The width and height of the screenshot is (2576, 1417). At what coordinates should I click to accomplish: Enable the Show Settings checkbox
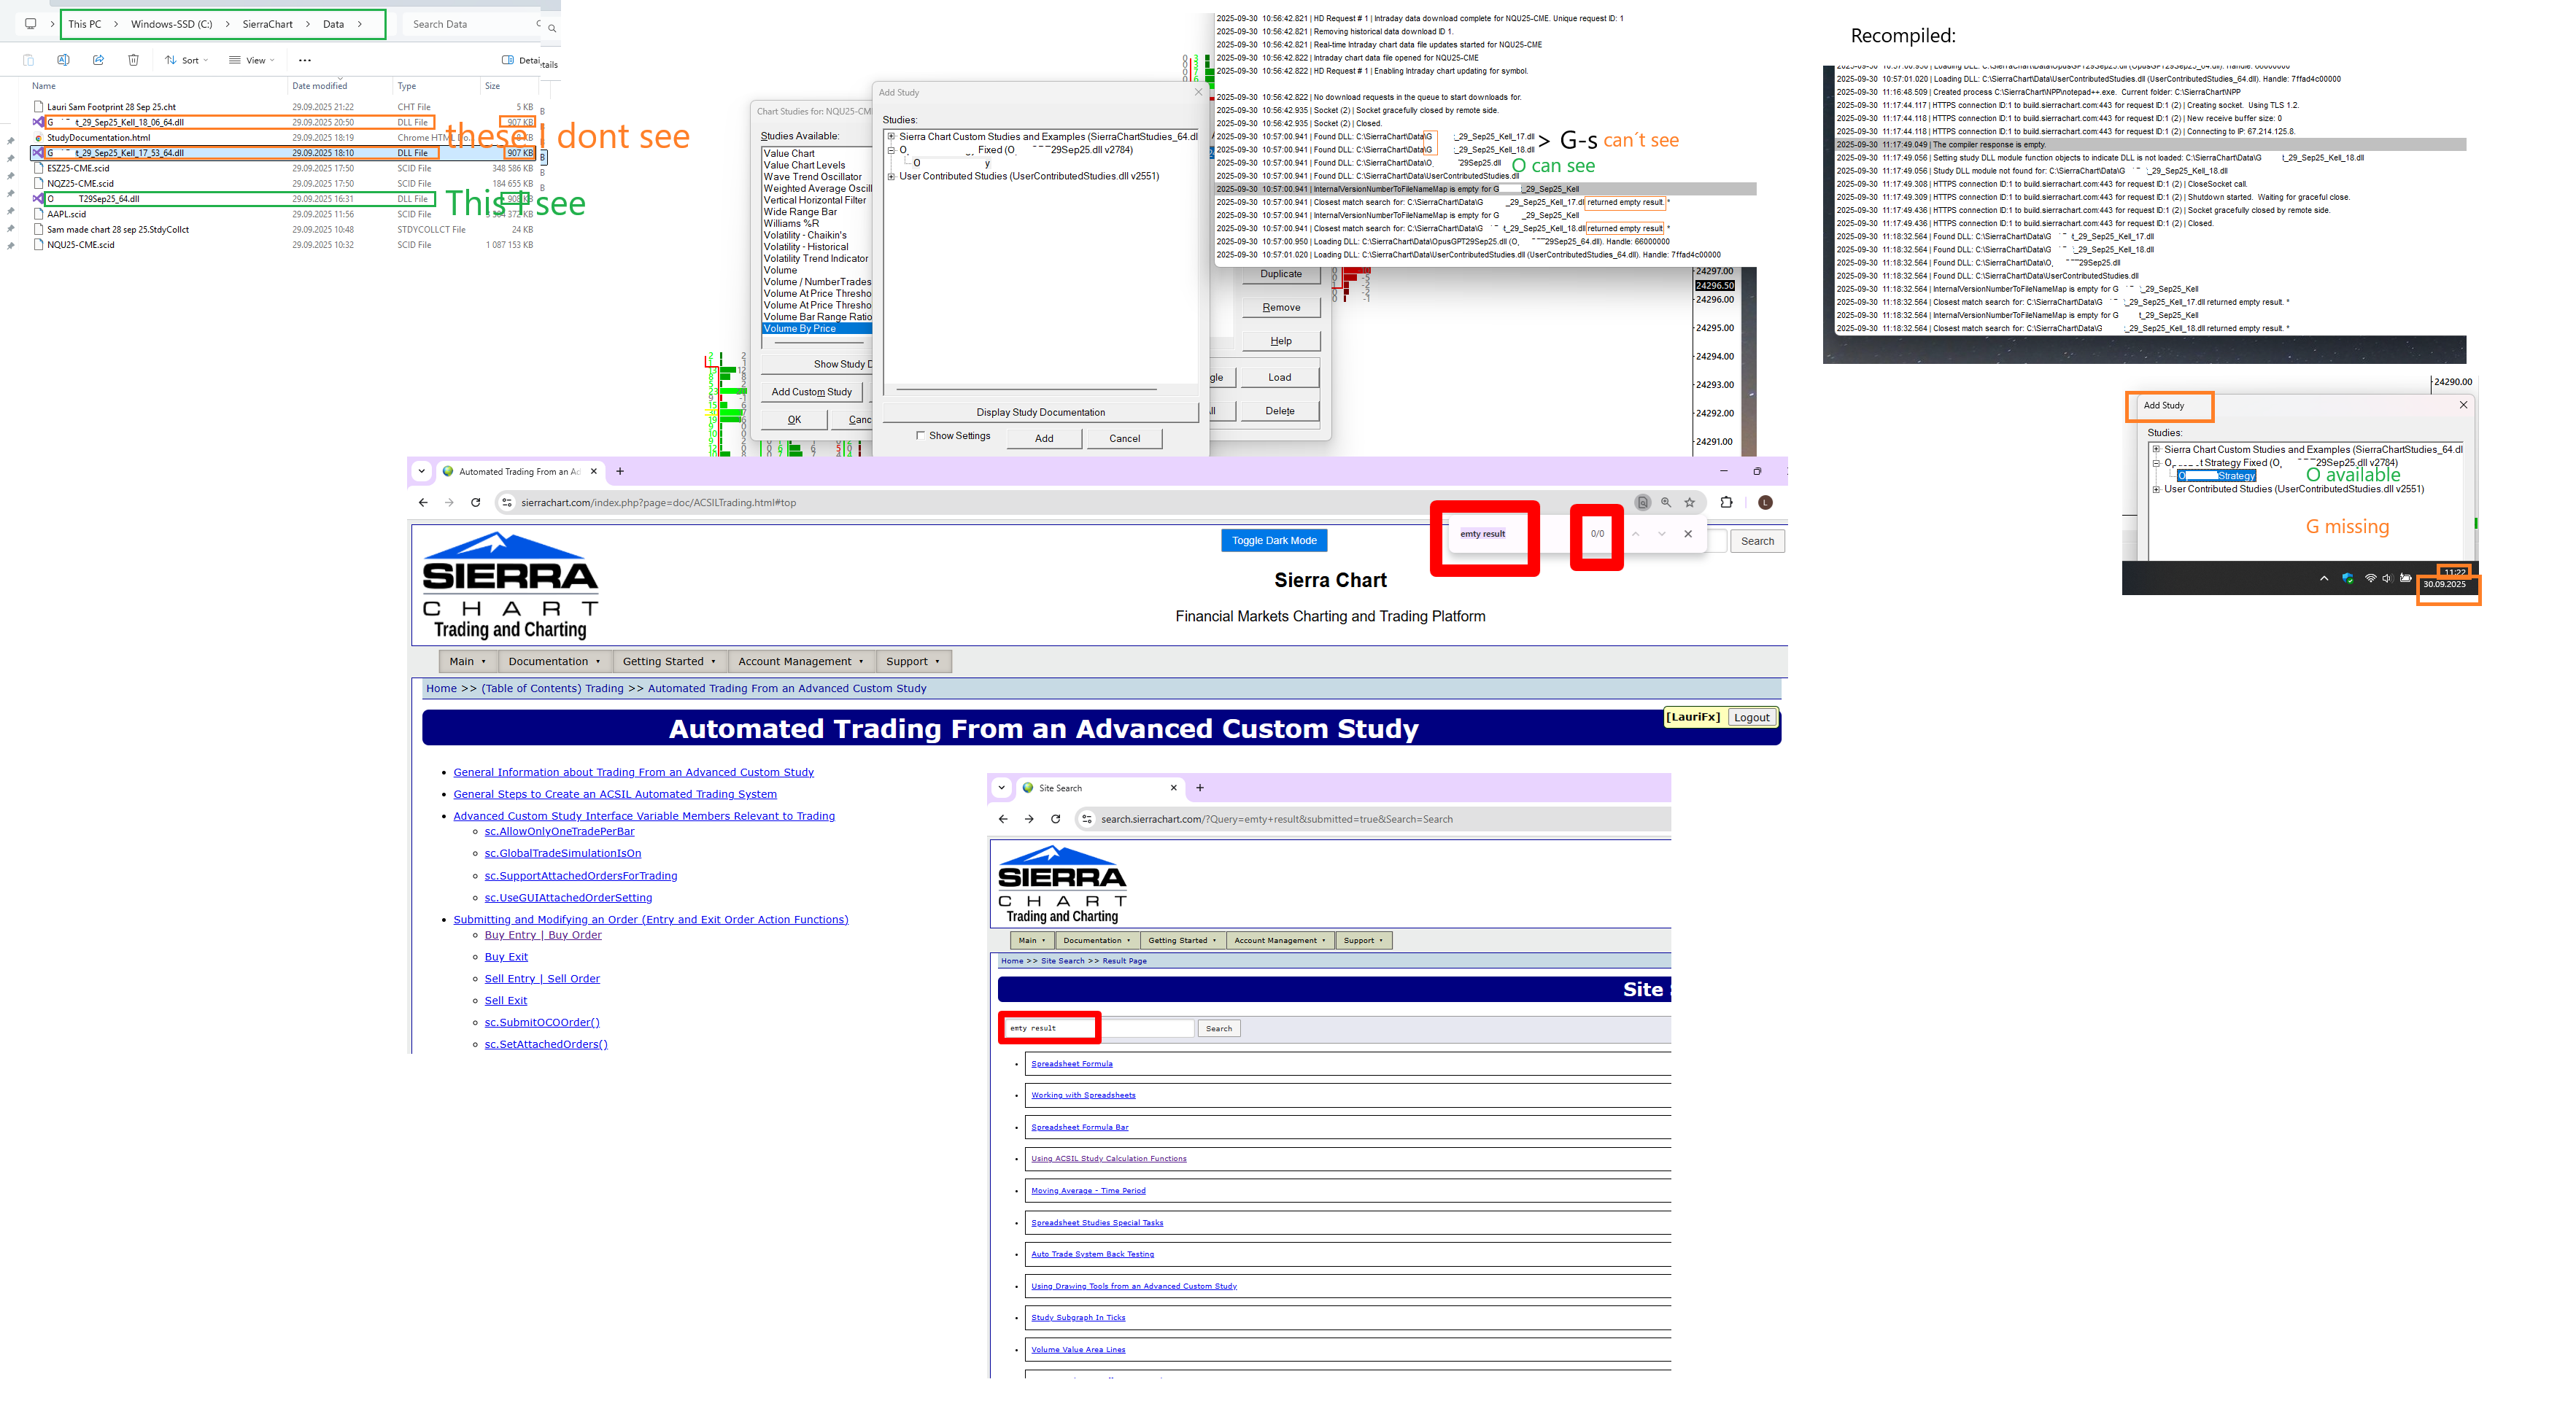coord(920,436)
